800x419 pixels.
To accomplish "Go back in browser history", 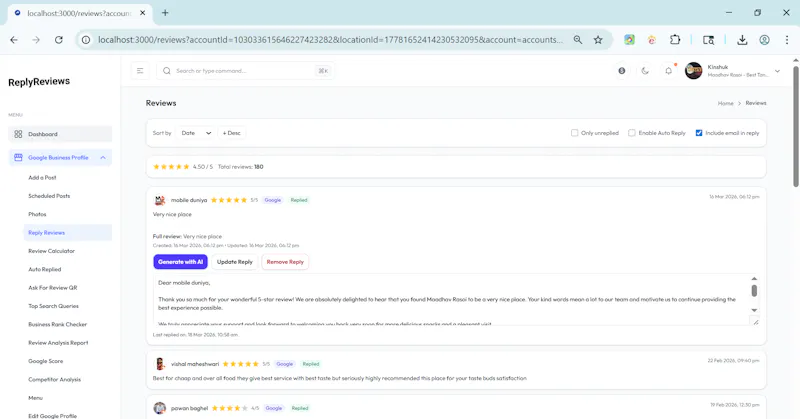I will coord(14,40).
